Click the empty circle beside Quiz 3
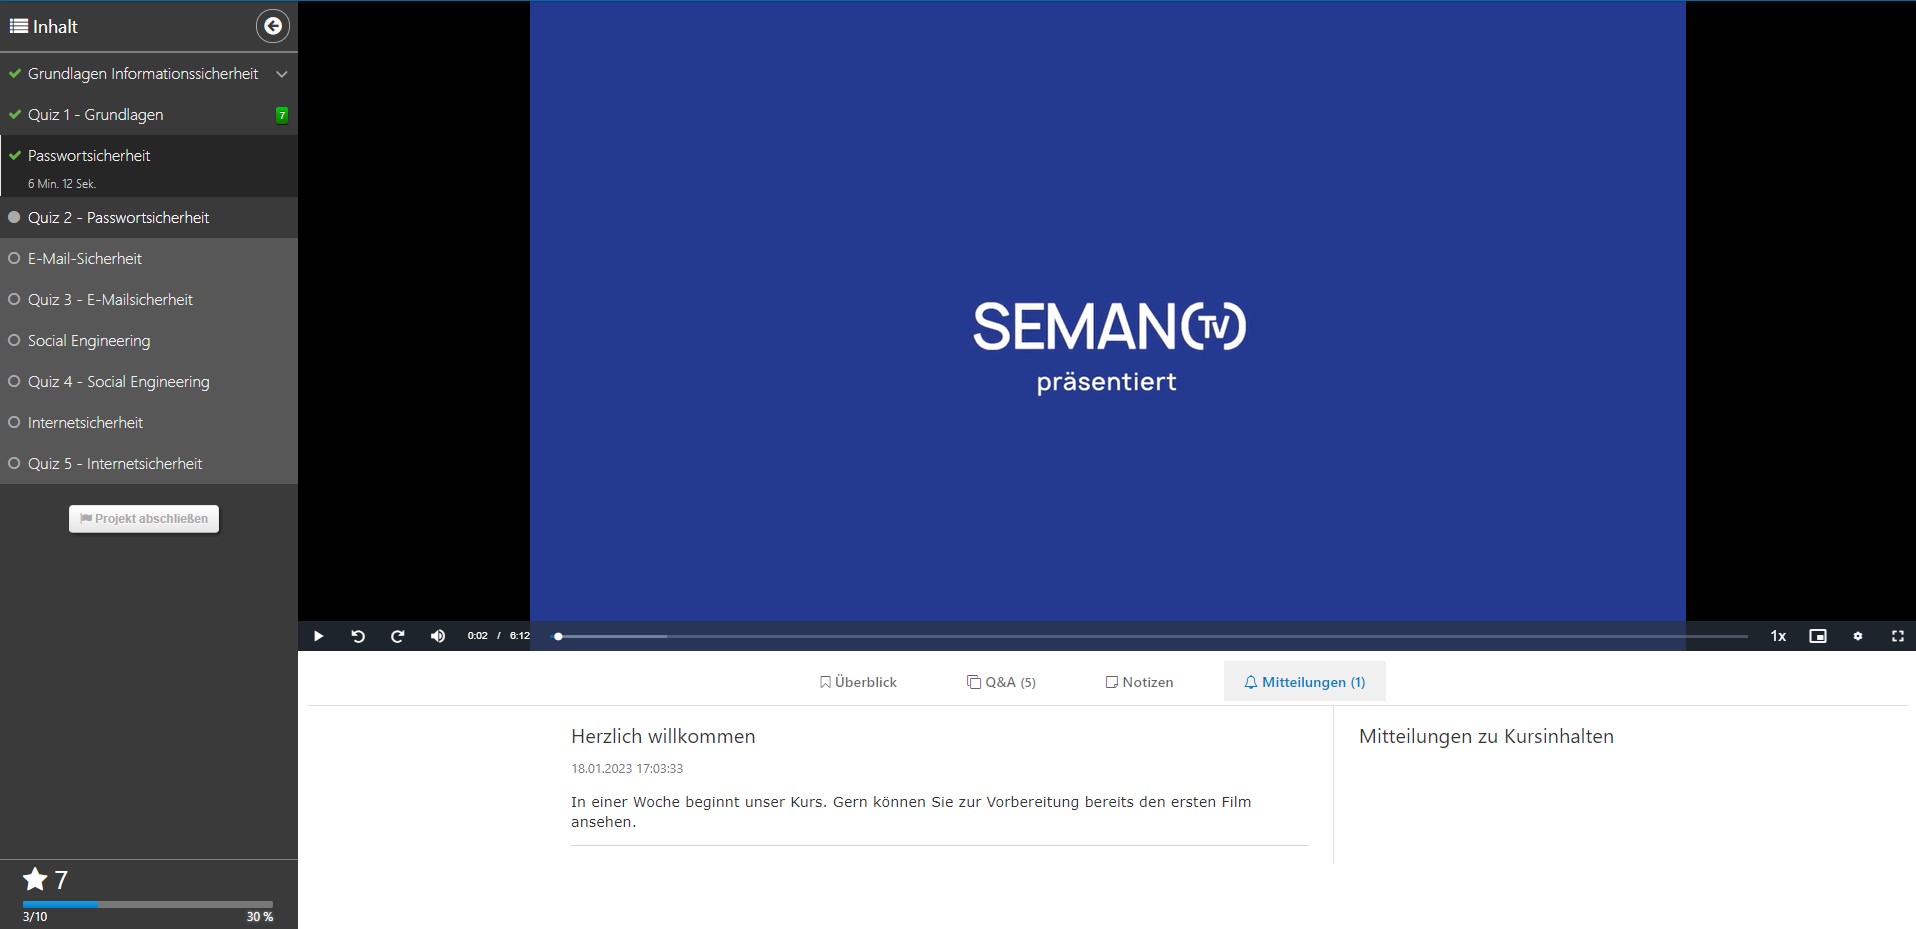This screenshot has height=929, width=1916. (14, 299)
